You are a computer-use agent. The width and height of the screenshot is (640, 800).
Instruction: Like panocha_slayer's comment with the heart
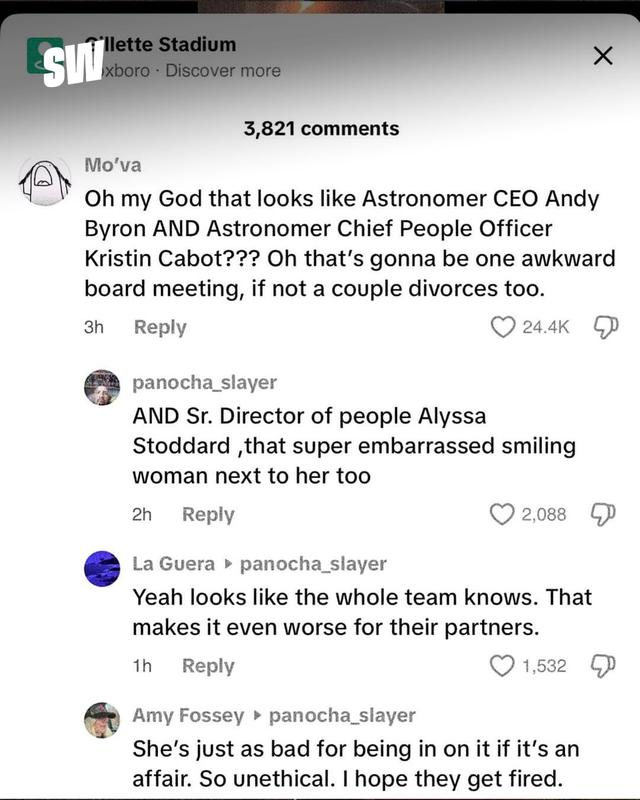[502, 514]
